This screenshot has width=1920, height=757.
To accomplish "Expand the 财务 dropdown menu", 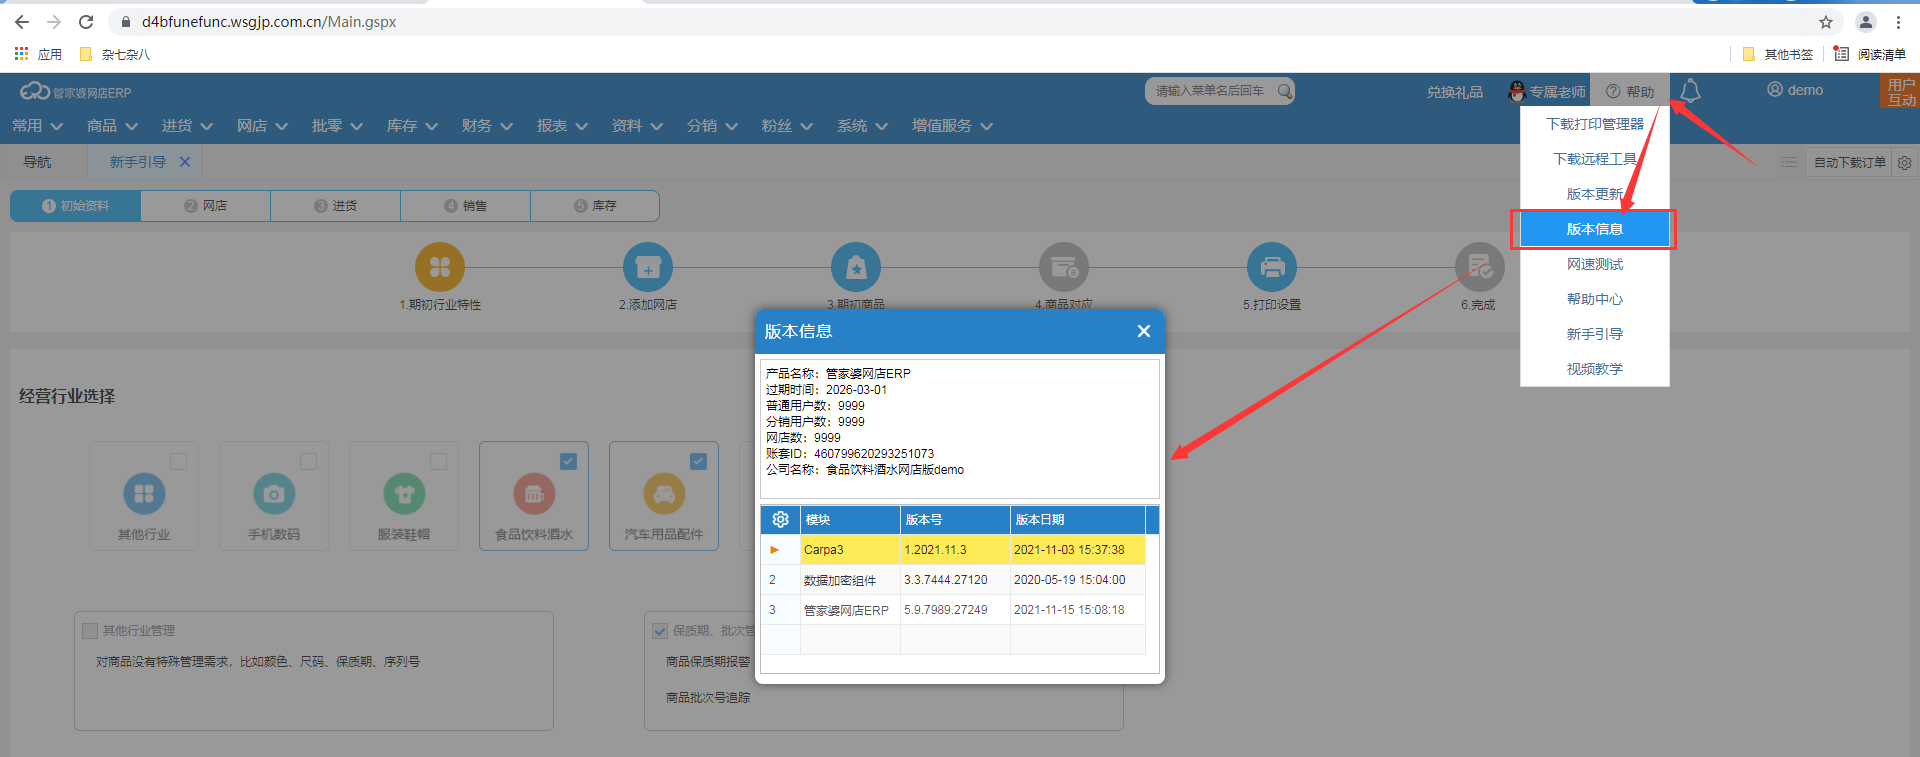I will tap(487, 126).
